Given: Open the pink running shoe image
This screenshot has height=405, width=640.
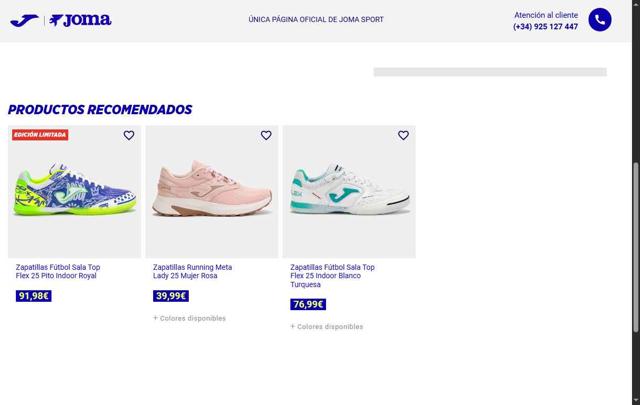Looking at the screenshot, I should pyautogui.click(x=212, y=191).
